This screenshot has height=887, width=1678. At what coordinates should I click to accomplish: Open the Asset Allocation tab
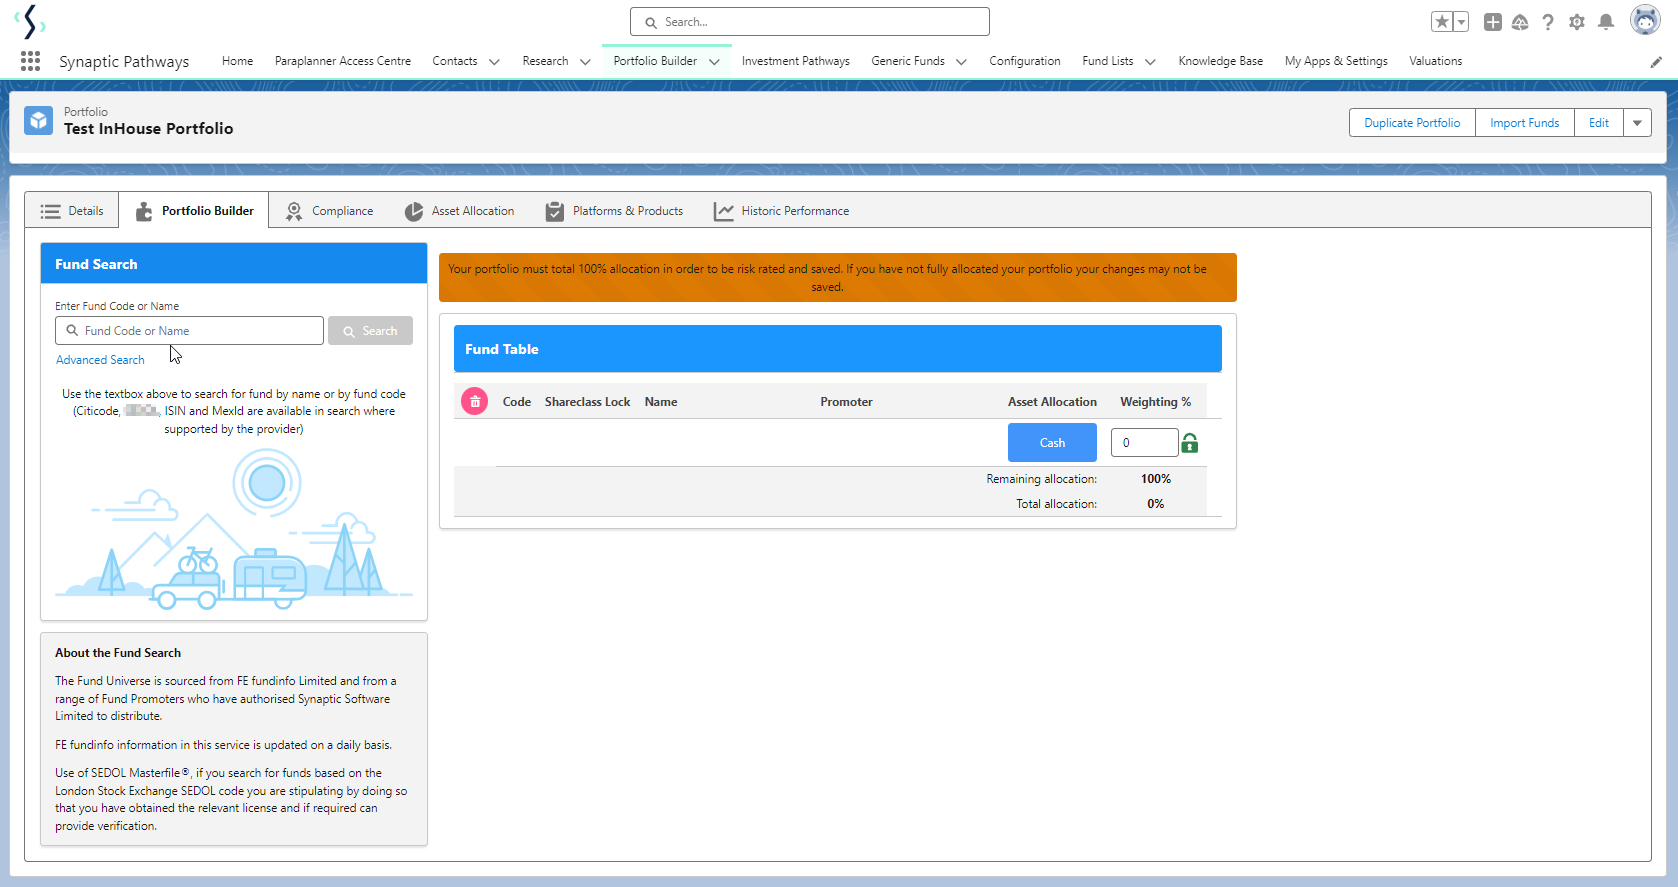point(459,211)
